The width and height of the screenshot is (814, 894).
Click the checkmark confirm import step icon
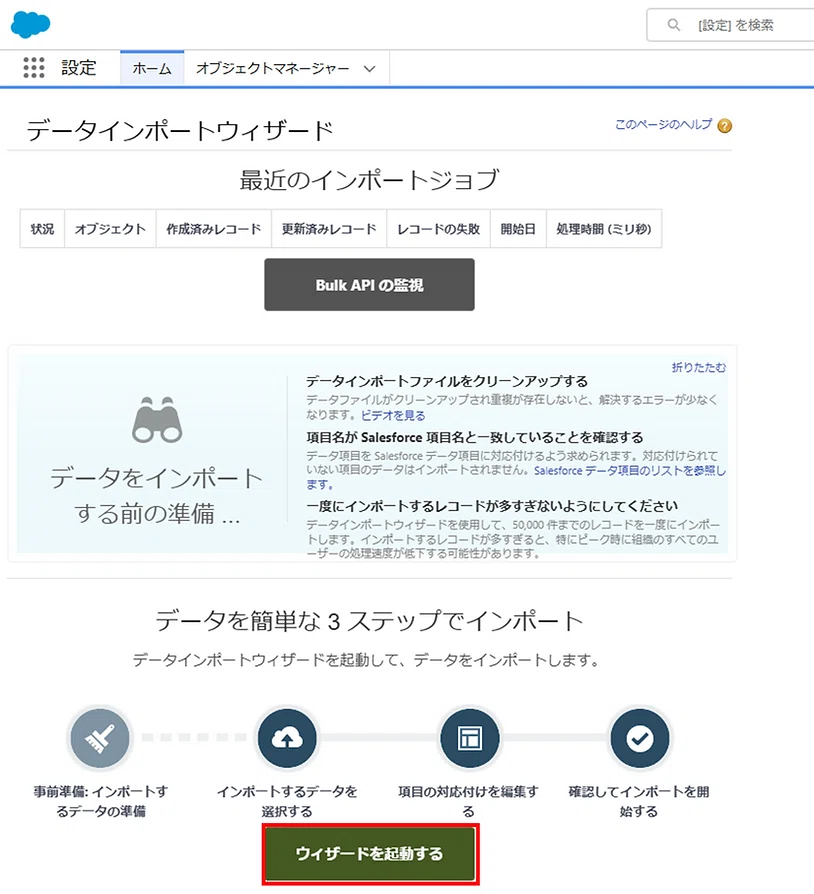click(640, 738)
